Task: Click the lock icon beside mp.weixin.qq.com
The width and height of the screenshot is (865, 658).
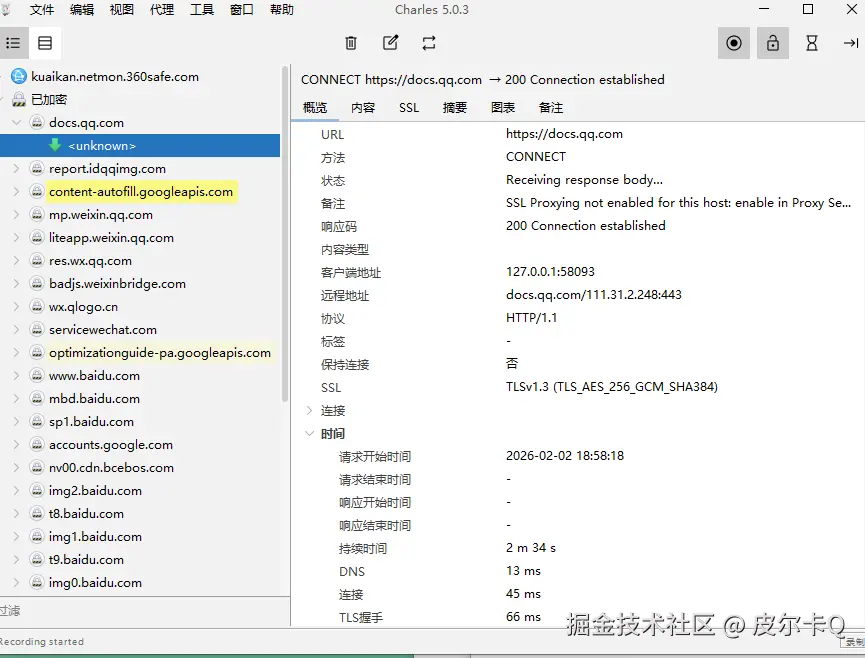Action: click(x=37, y=215)
